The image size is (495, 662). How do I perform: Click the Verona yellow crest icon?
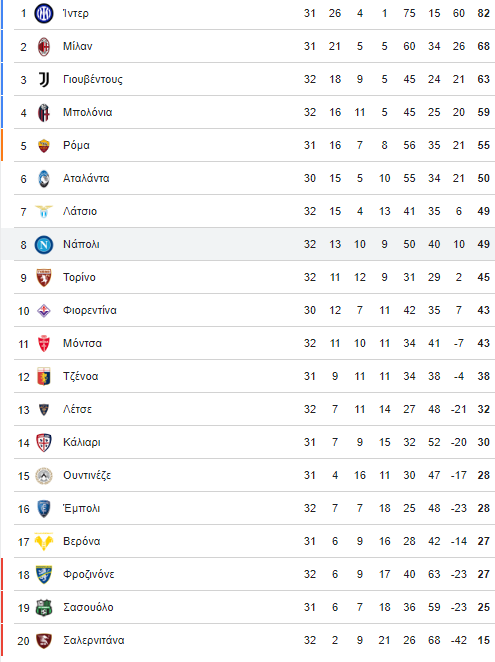(x=44, y=541)
